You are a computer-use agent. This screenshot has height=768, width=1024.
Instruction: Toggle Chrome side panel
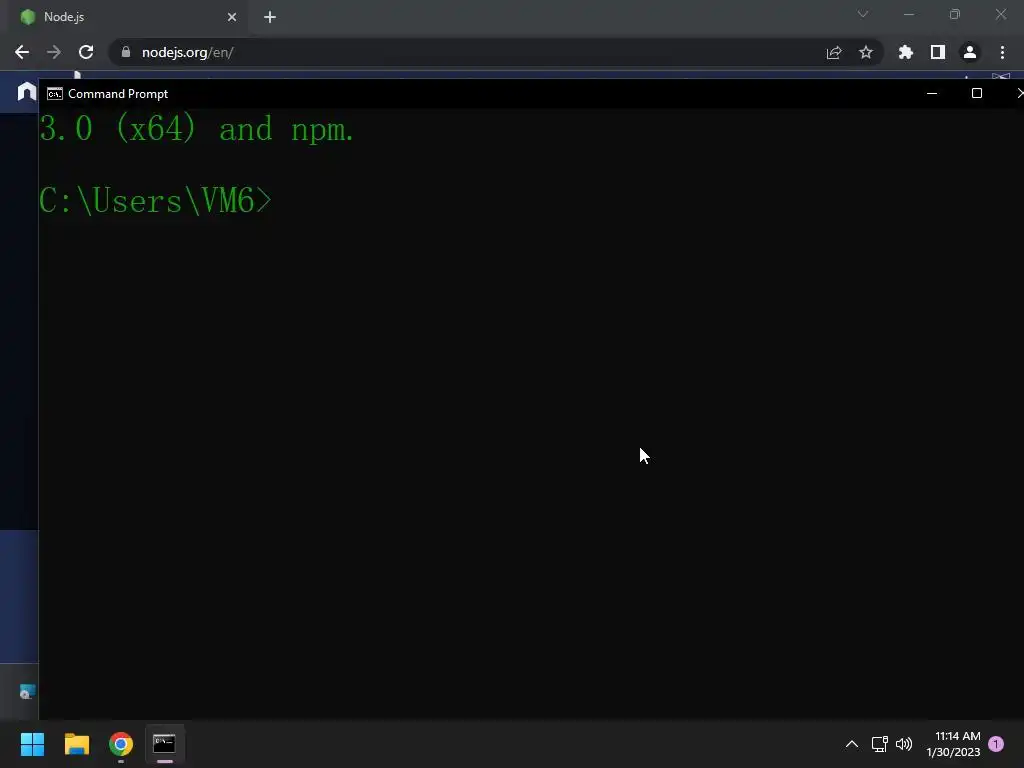pos(938,52)
